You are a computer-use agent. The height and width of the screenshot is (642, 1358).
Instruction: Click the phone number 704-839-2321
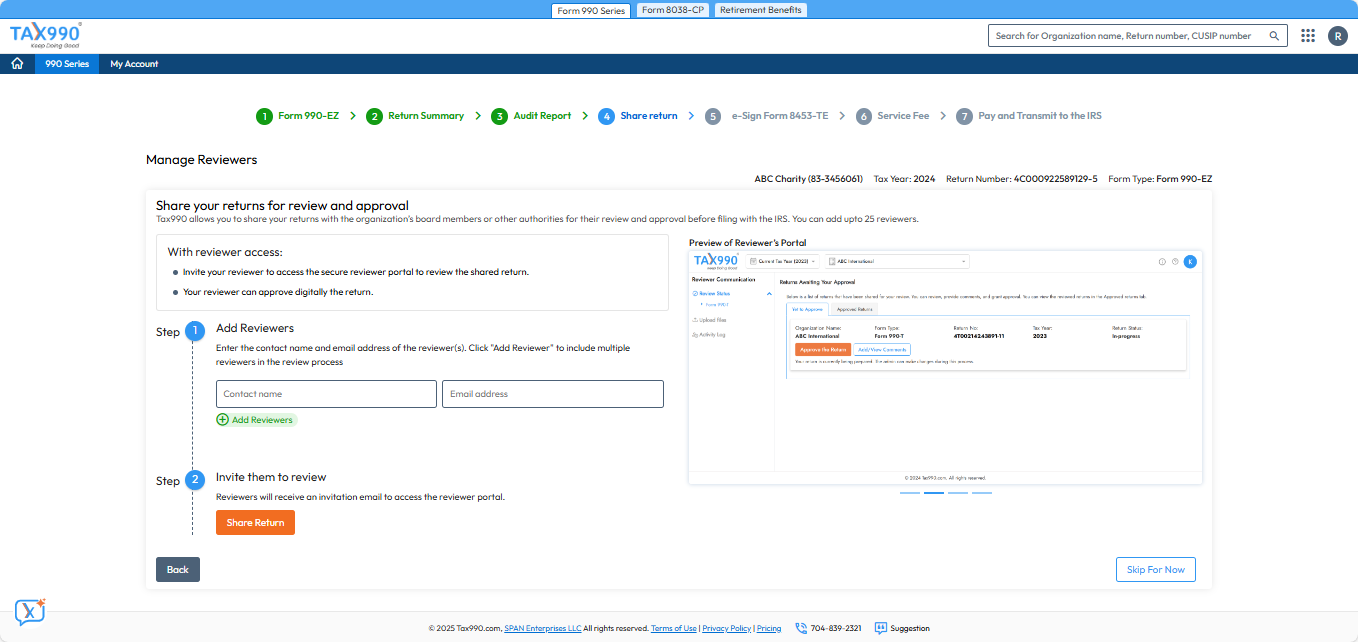click(836, 628)
